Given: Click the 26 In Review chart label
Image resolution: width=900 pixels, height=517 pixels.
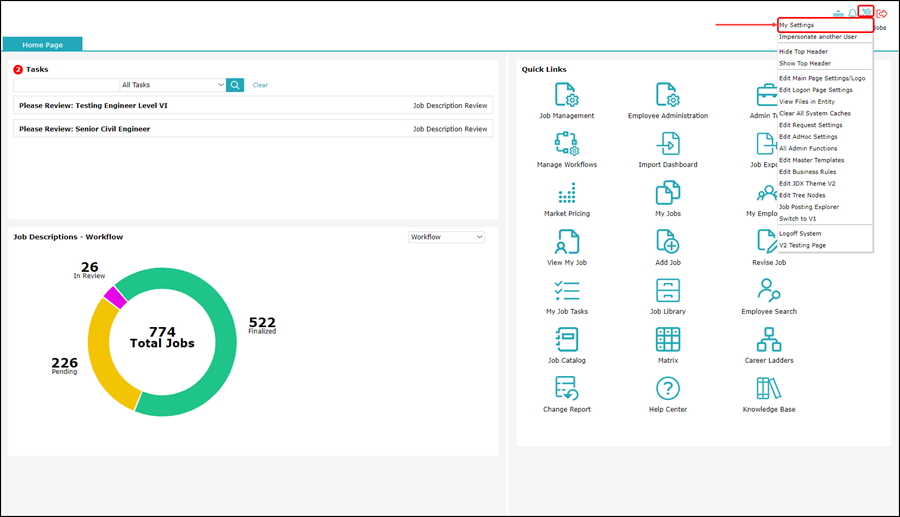Looking at the screenshot, I should 89,270.
